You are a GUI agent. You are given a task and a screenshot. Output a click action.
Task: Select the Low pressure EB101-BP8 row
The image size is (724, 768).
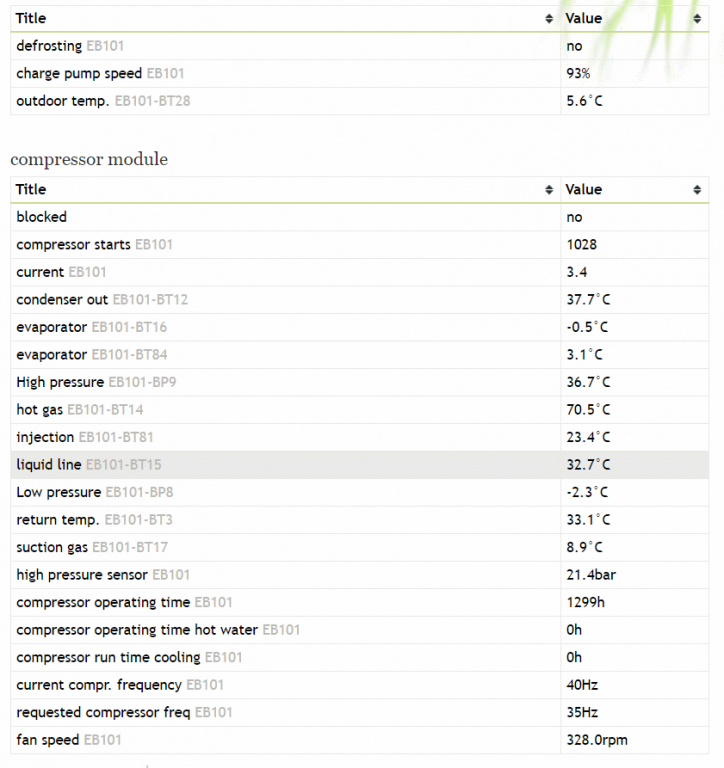(x=360, y=492)
